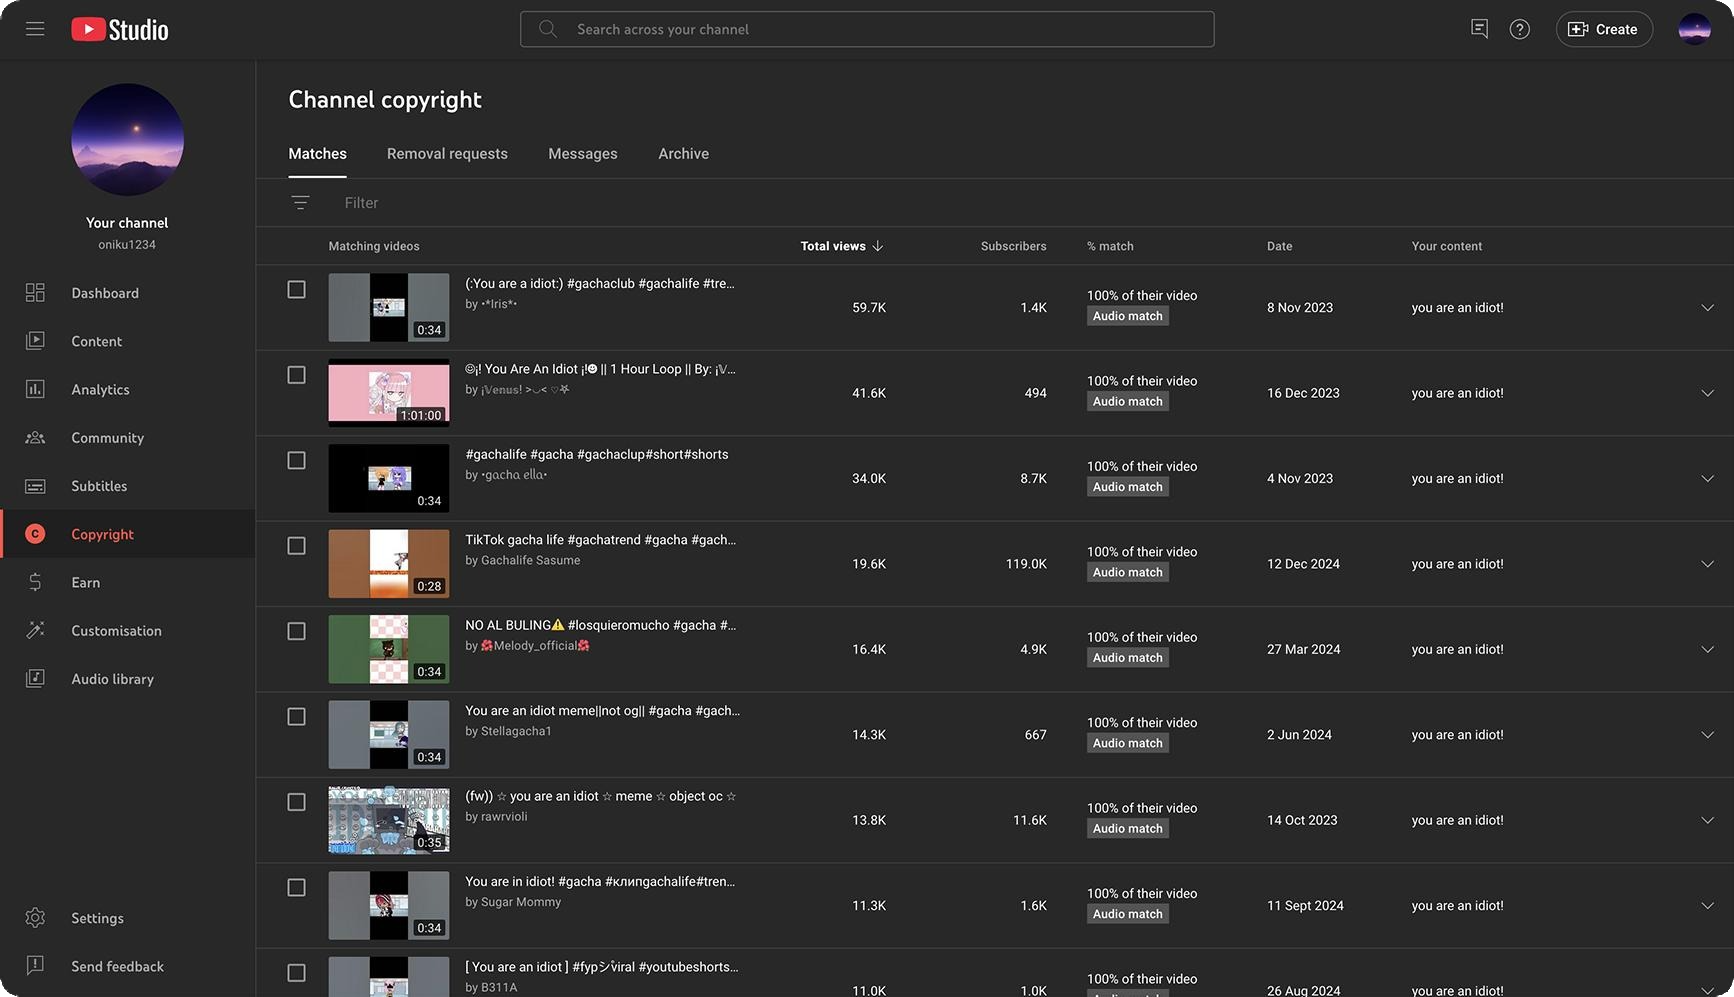Open the comments feedback icon in header
Screen dimensions: 1734x997
tap(1479, 29)
